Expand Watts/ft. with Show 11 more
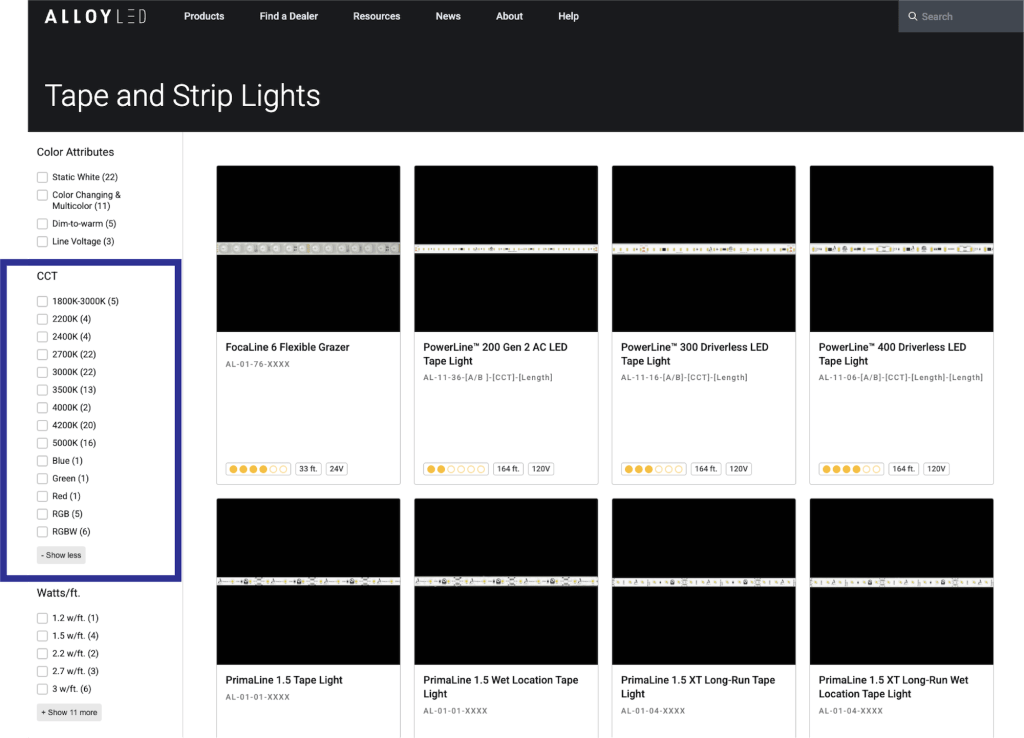The image size is (1024, 738). pyautogui.click(x=69, y=712)
